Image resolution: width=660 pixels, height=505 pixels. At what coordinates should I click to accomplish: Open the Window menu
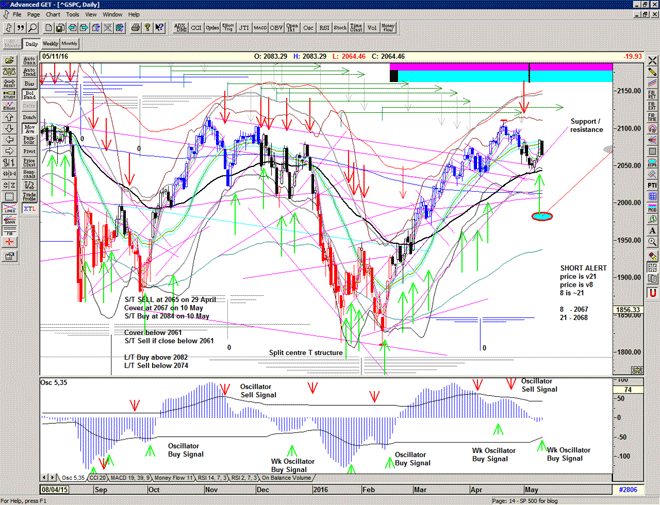coord(113,15)
